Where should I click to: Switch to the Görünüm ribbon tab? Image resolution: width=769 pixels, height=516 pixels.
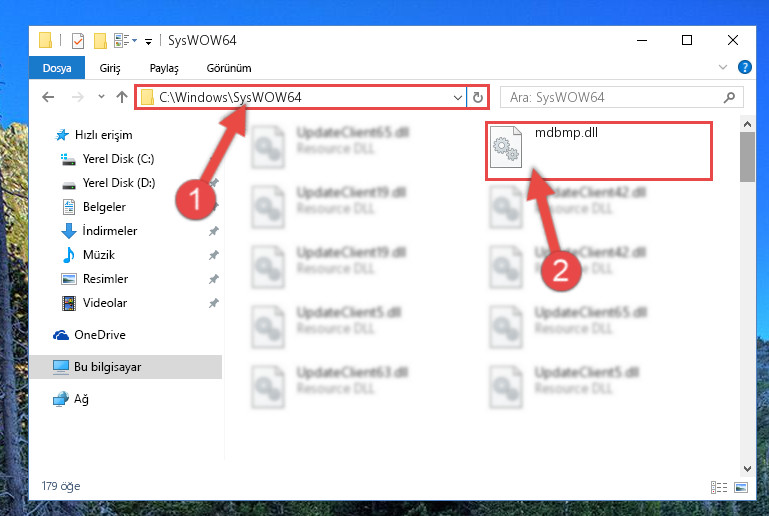229,68
